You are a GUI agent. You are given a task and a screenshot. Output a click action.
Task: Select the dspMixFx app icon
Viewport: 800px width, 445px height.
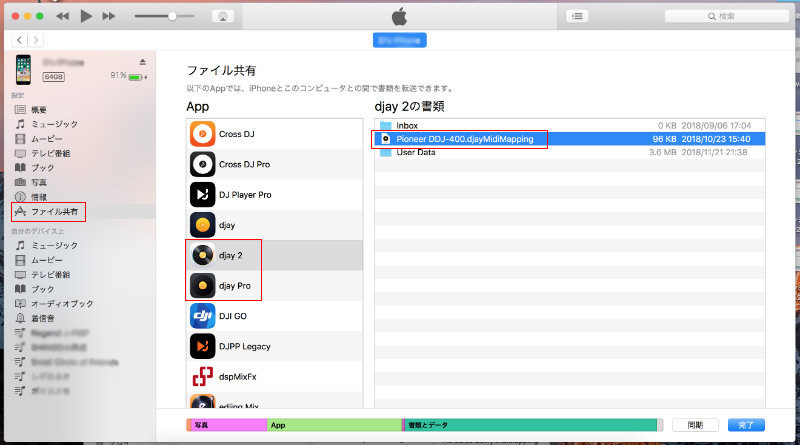pyautogui.click(x=203, y=377)
